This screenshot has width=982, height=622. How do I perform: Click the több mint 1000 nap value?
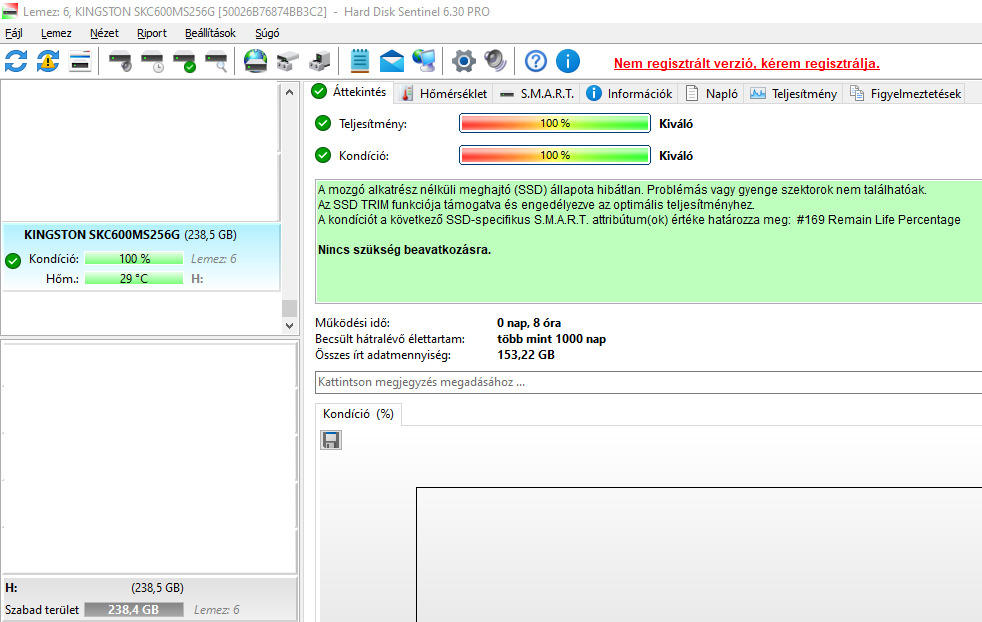coord(552,339)
